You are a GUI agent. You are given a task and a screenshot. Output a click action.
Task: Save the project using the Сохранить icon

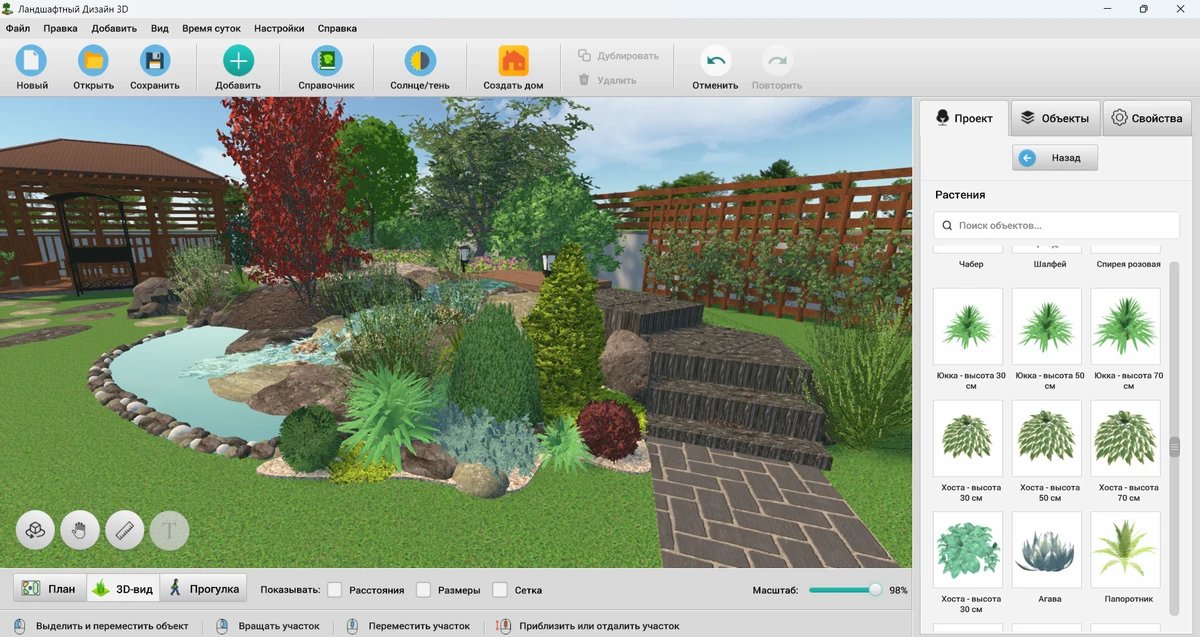[x=155, y=62]
